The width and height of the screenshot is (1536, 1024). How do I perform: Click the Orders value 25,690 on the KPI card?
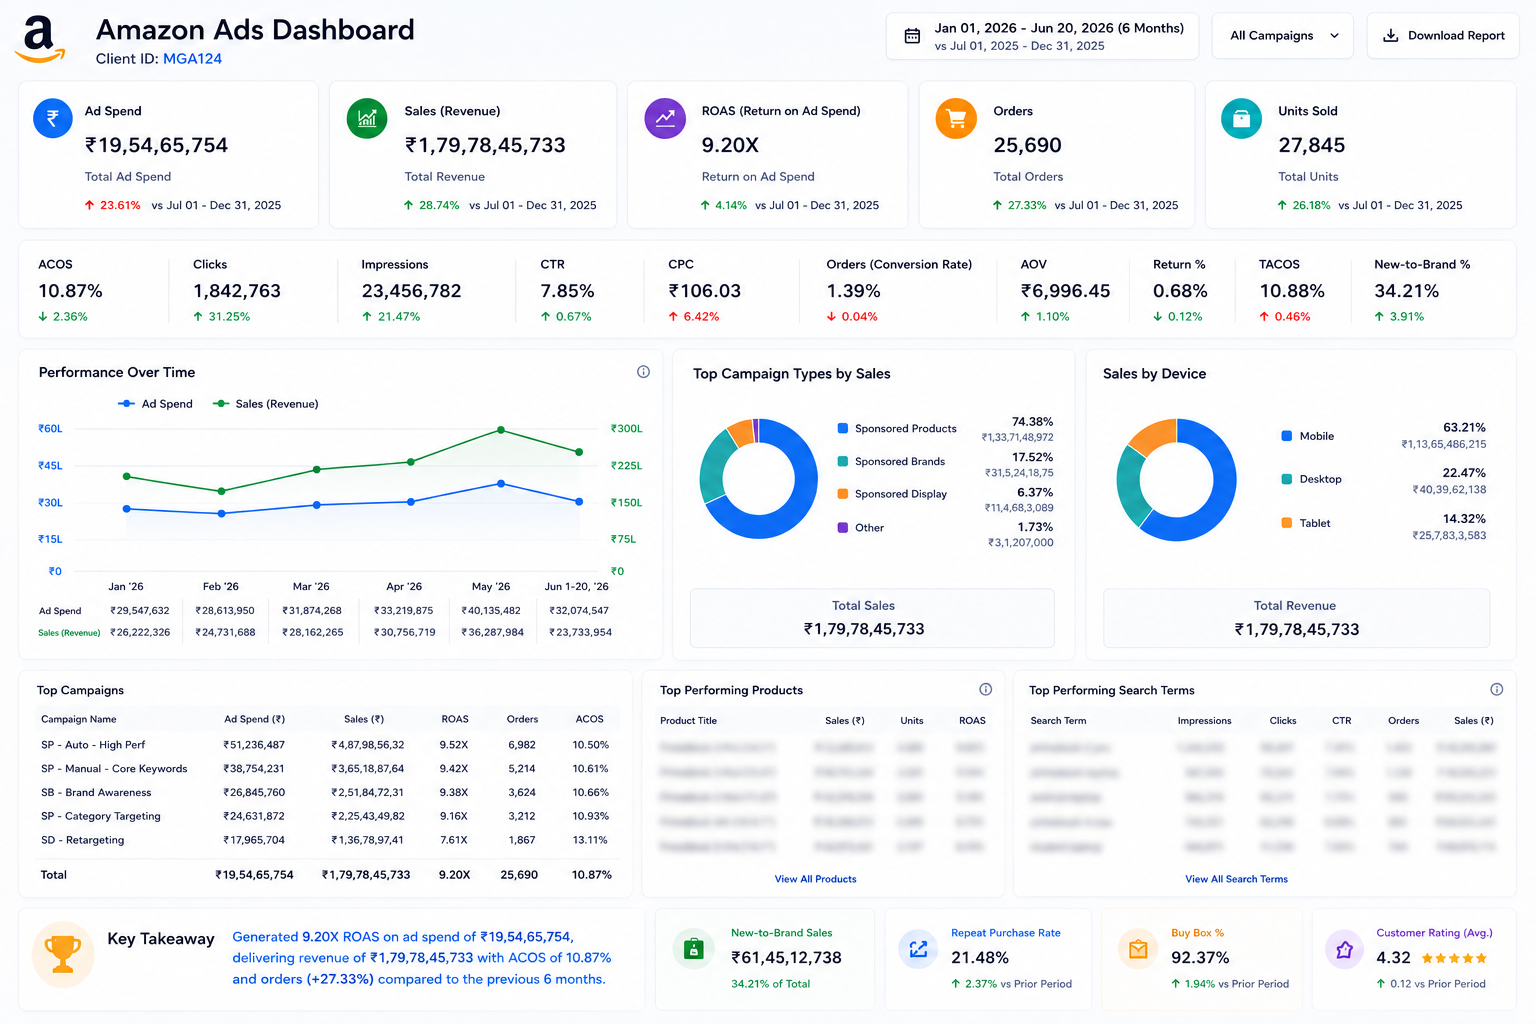(1027, 145)
